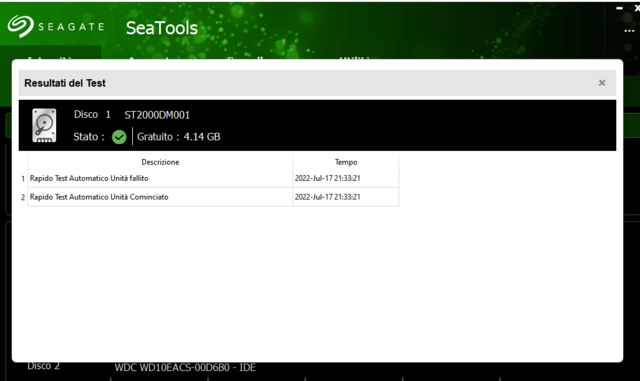Viewport: 640px width, 381px height.
Task: Click the 'Resultati del Test' title
Action: (65, 83)
